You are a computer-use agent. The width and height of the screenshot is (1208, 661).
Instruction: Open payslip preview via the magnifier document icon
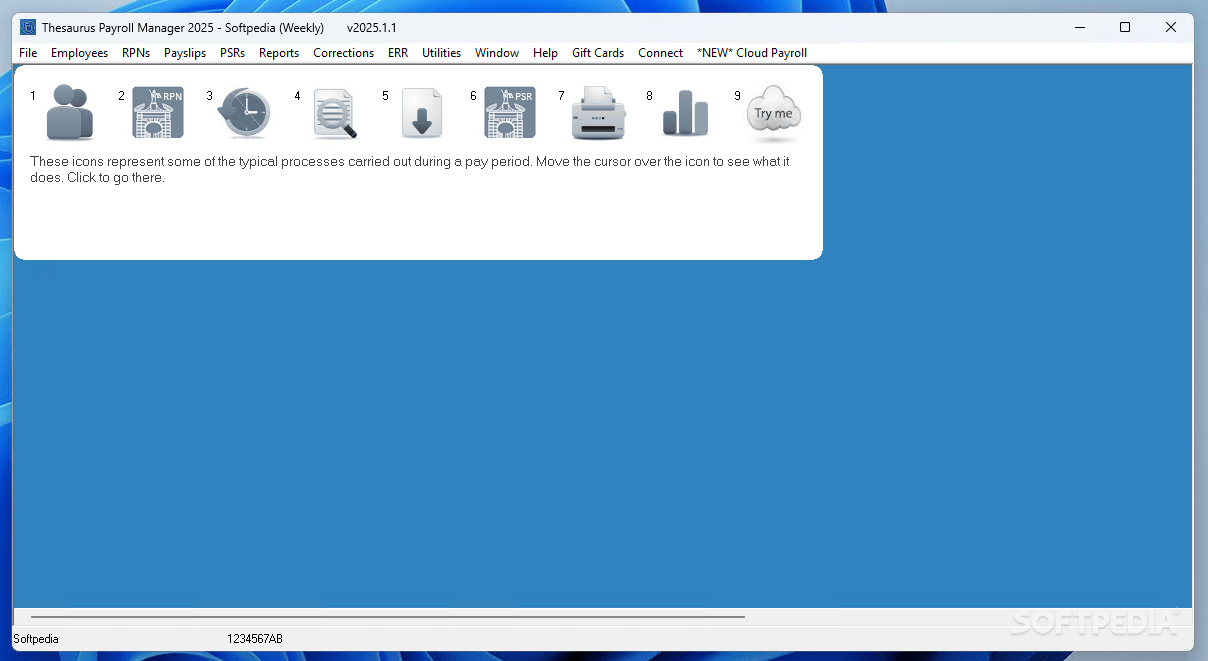pos(333,112)
